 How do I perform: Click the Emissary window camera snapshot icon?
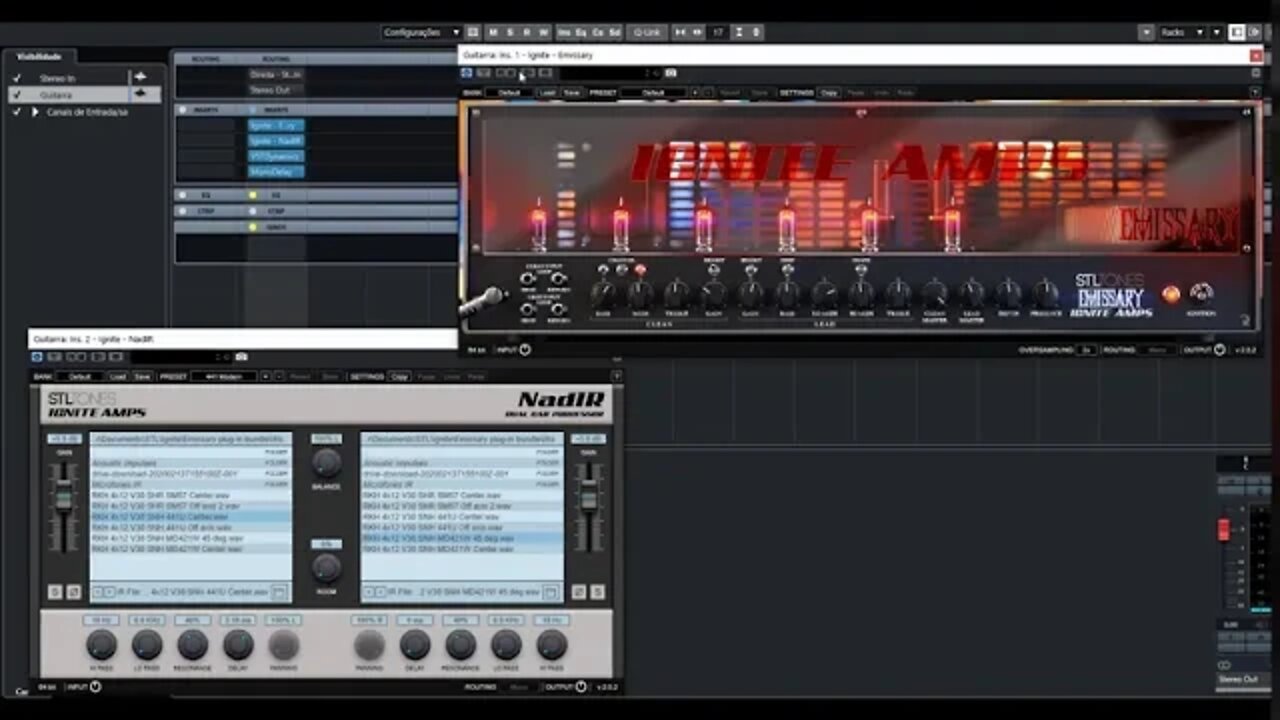tap(670, 73)
